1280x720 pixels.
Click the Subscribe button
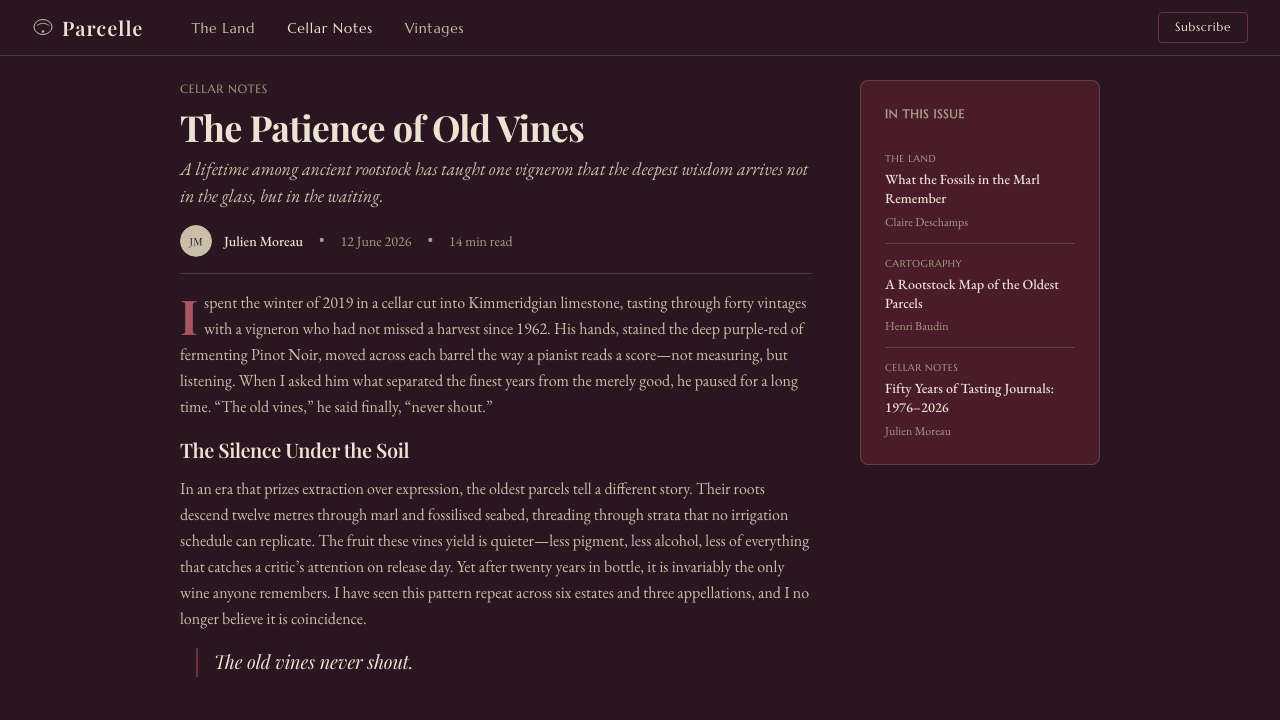pyautogui.click(x=1203, y=28)
